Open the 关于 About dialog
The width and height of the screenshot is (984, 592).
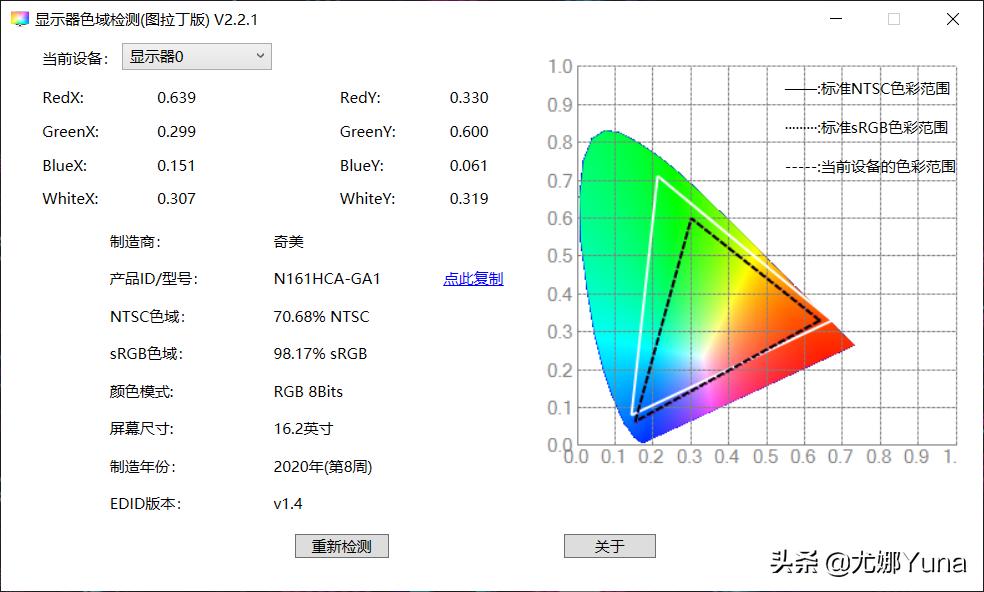[x=609, y=545]
